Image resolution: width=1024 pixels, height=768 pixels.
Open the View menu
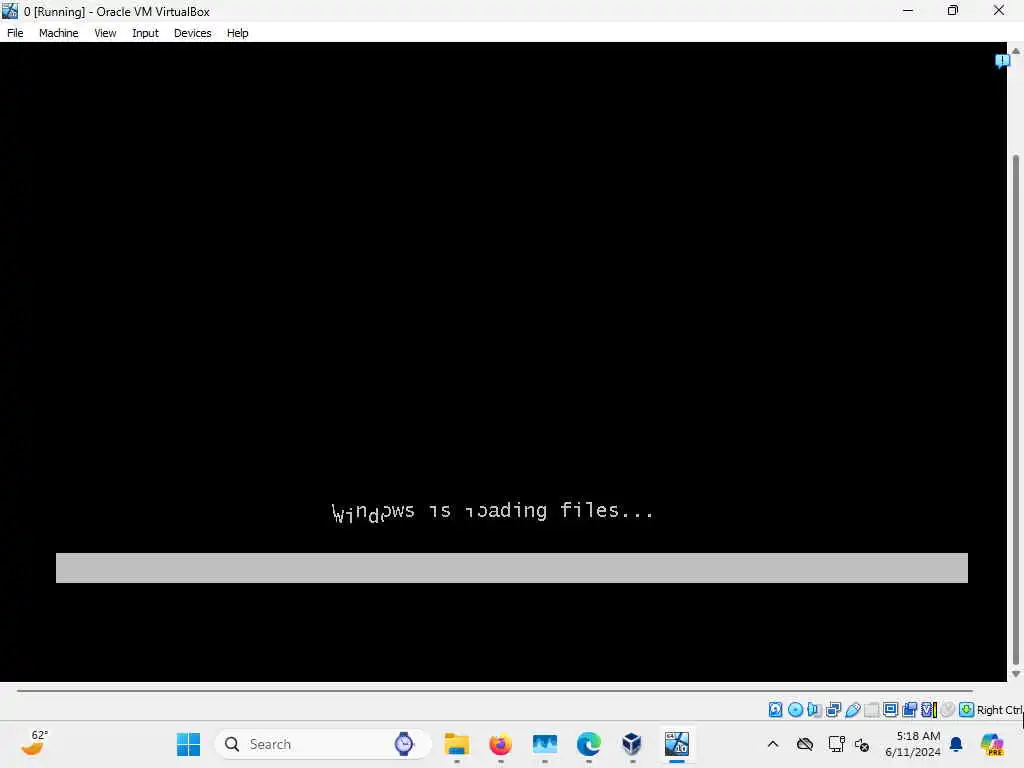[x=105, y=33]
